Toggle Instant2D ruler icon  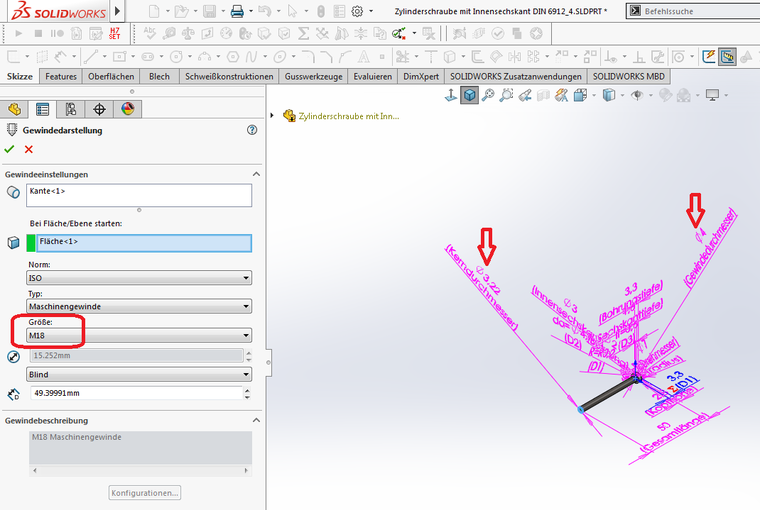coord(728,57)
